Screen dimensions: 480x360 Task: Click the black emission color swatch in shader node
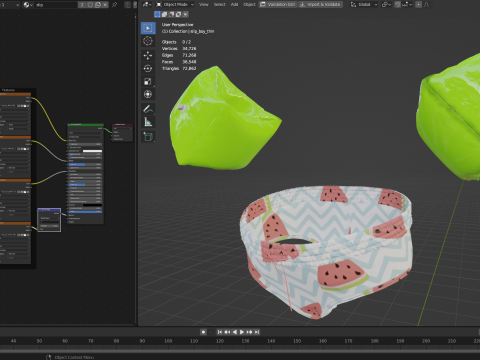pyautogui.click(x=92, y=205)
